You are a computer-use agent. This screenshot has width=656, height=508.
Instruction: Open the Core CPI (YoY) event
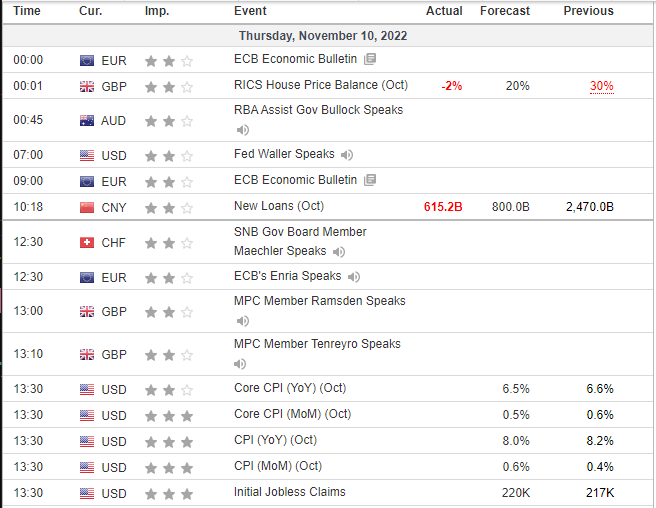(x=290, y=388)
